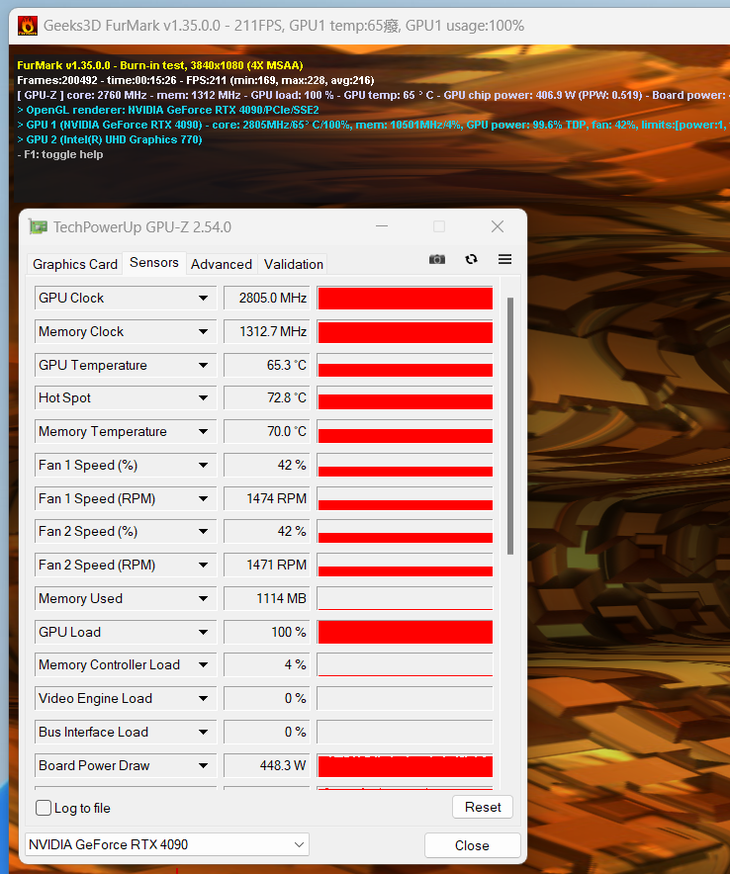Click the Close button
Viewport: 730px width, 874px height.
tap(472, 845)
